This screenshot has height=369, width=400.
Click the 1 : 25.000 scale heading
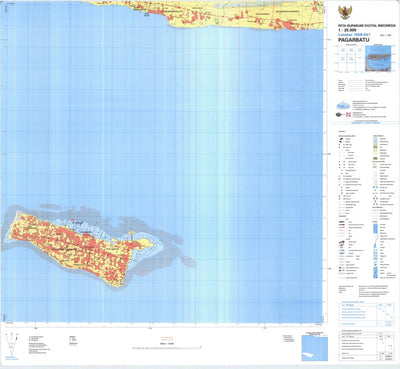(x=348, y=30)
